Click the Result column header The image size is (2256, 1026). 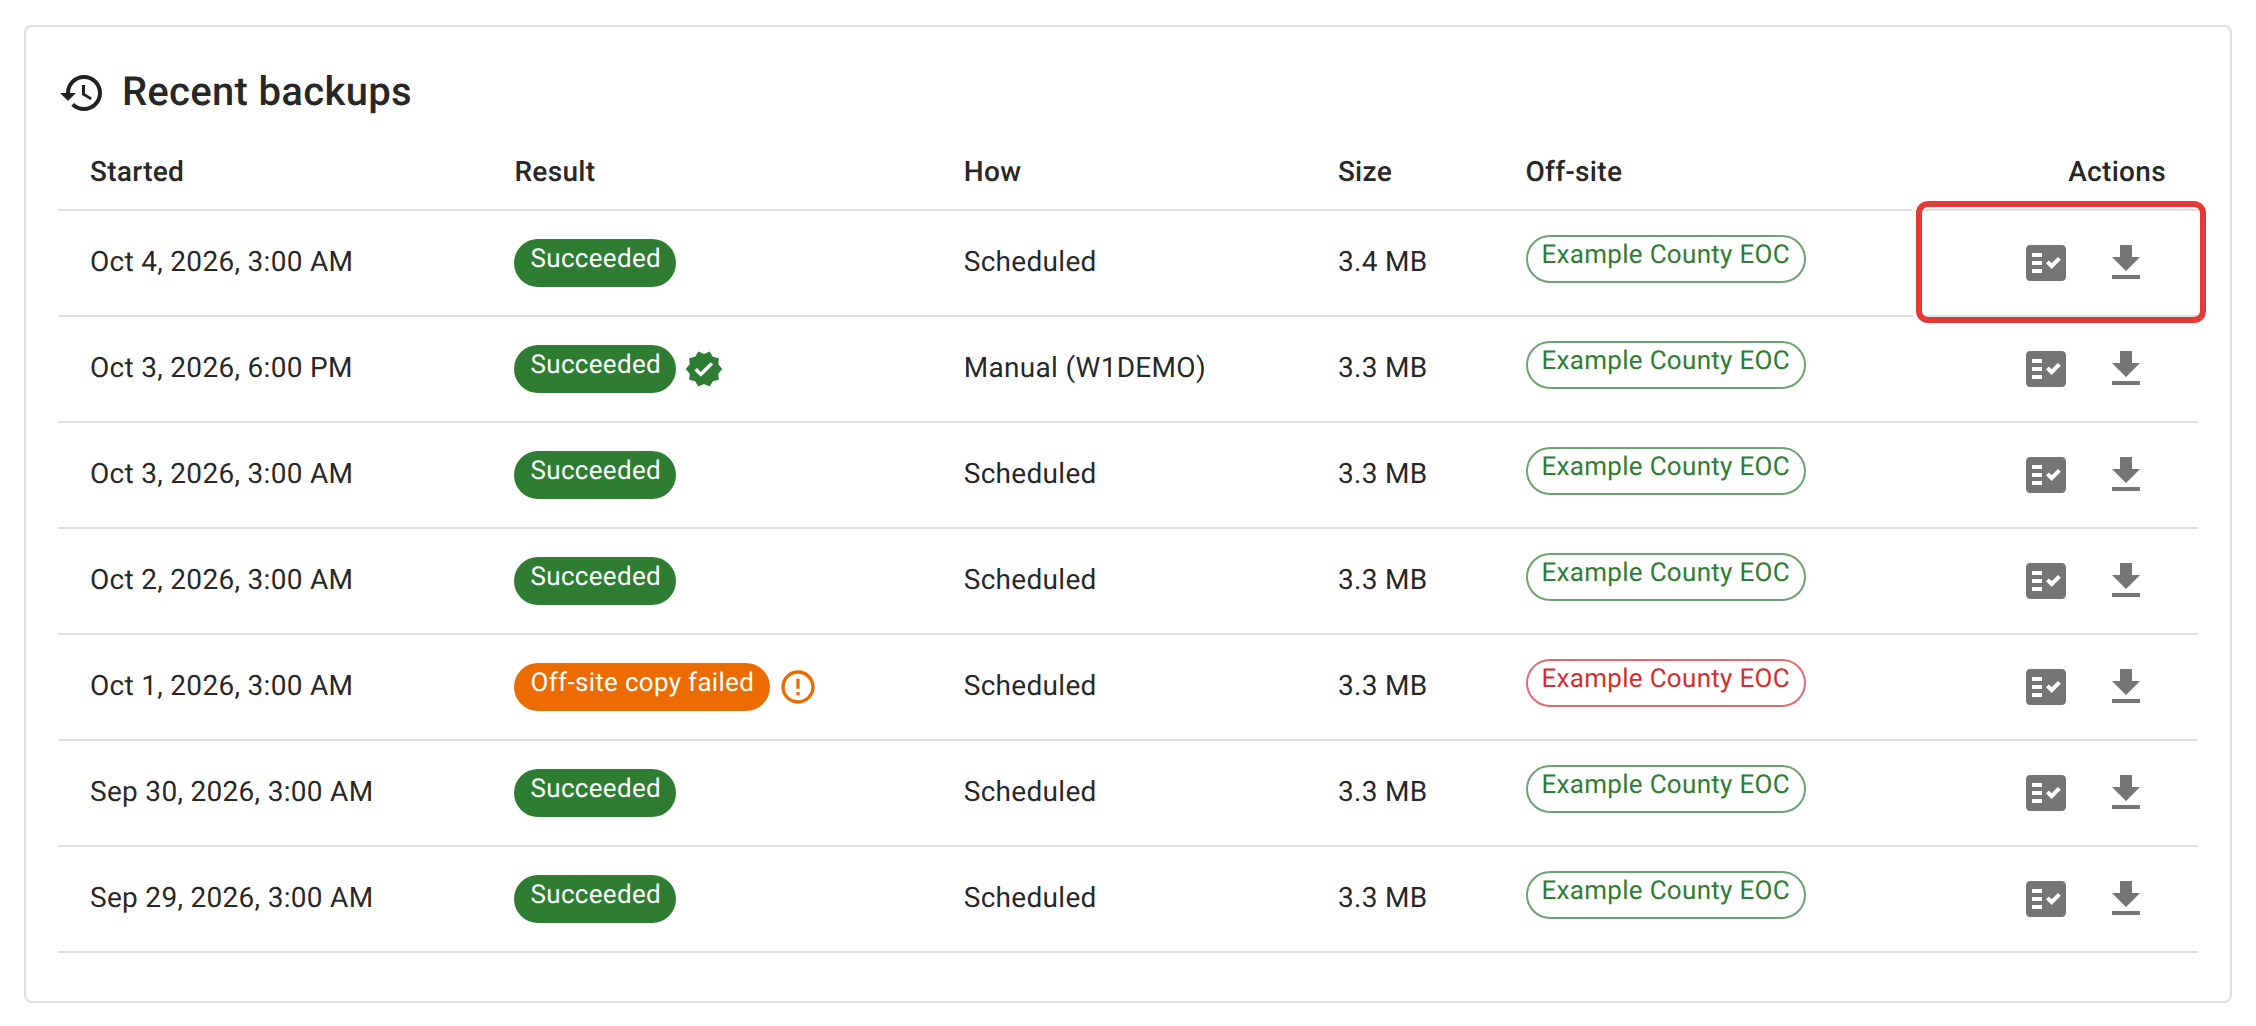(554, 172)
